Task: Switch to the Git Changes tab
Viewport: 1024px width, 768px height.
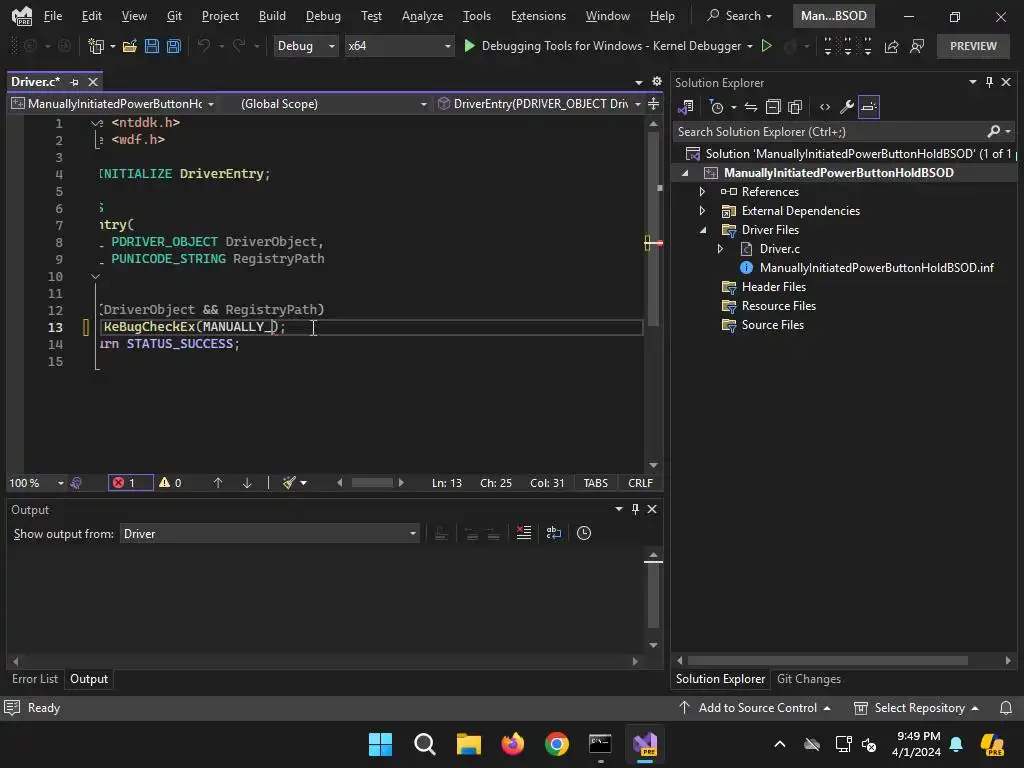Action: pyautogui.click(x=808, y=679)
